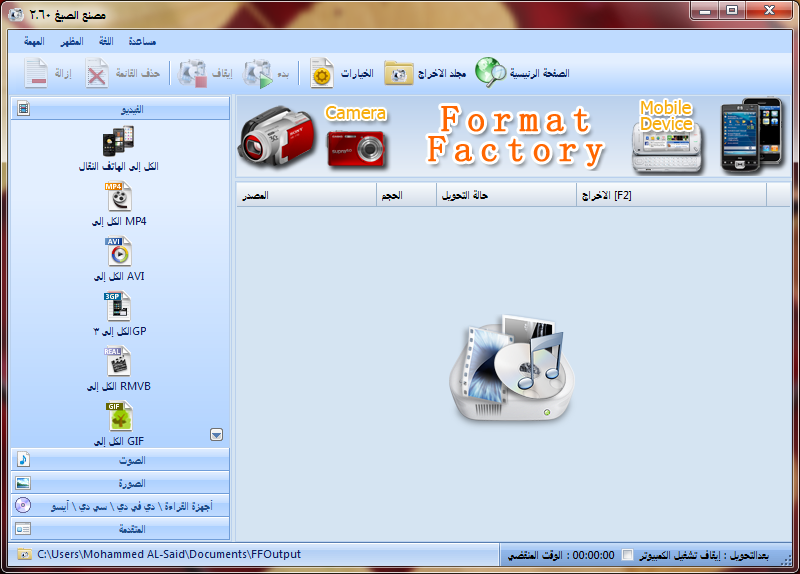Expand more video formats with the down arrow
800x574 pixels.
[216, 435]
